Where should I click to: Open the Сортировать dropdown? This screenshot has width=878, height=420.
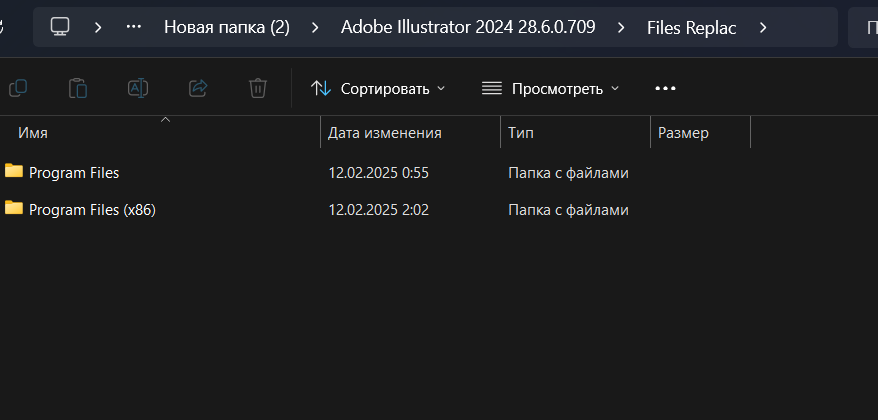pos(378,88)
